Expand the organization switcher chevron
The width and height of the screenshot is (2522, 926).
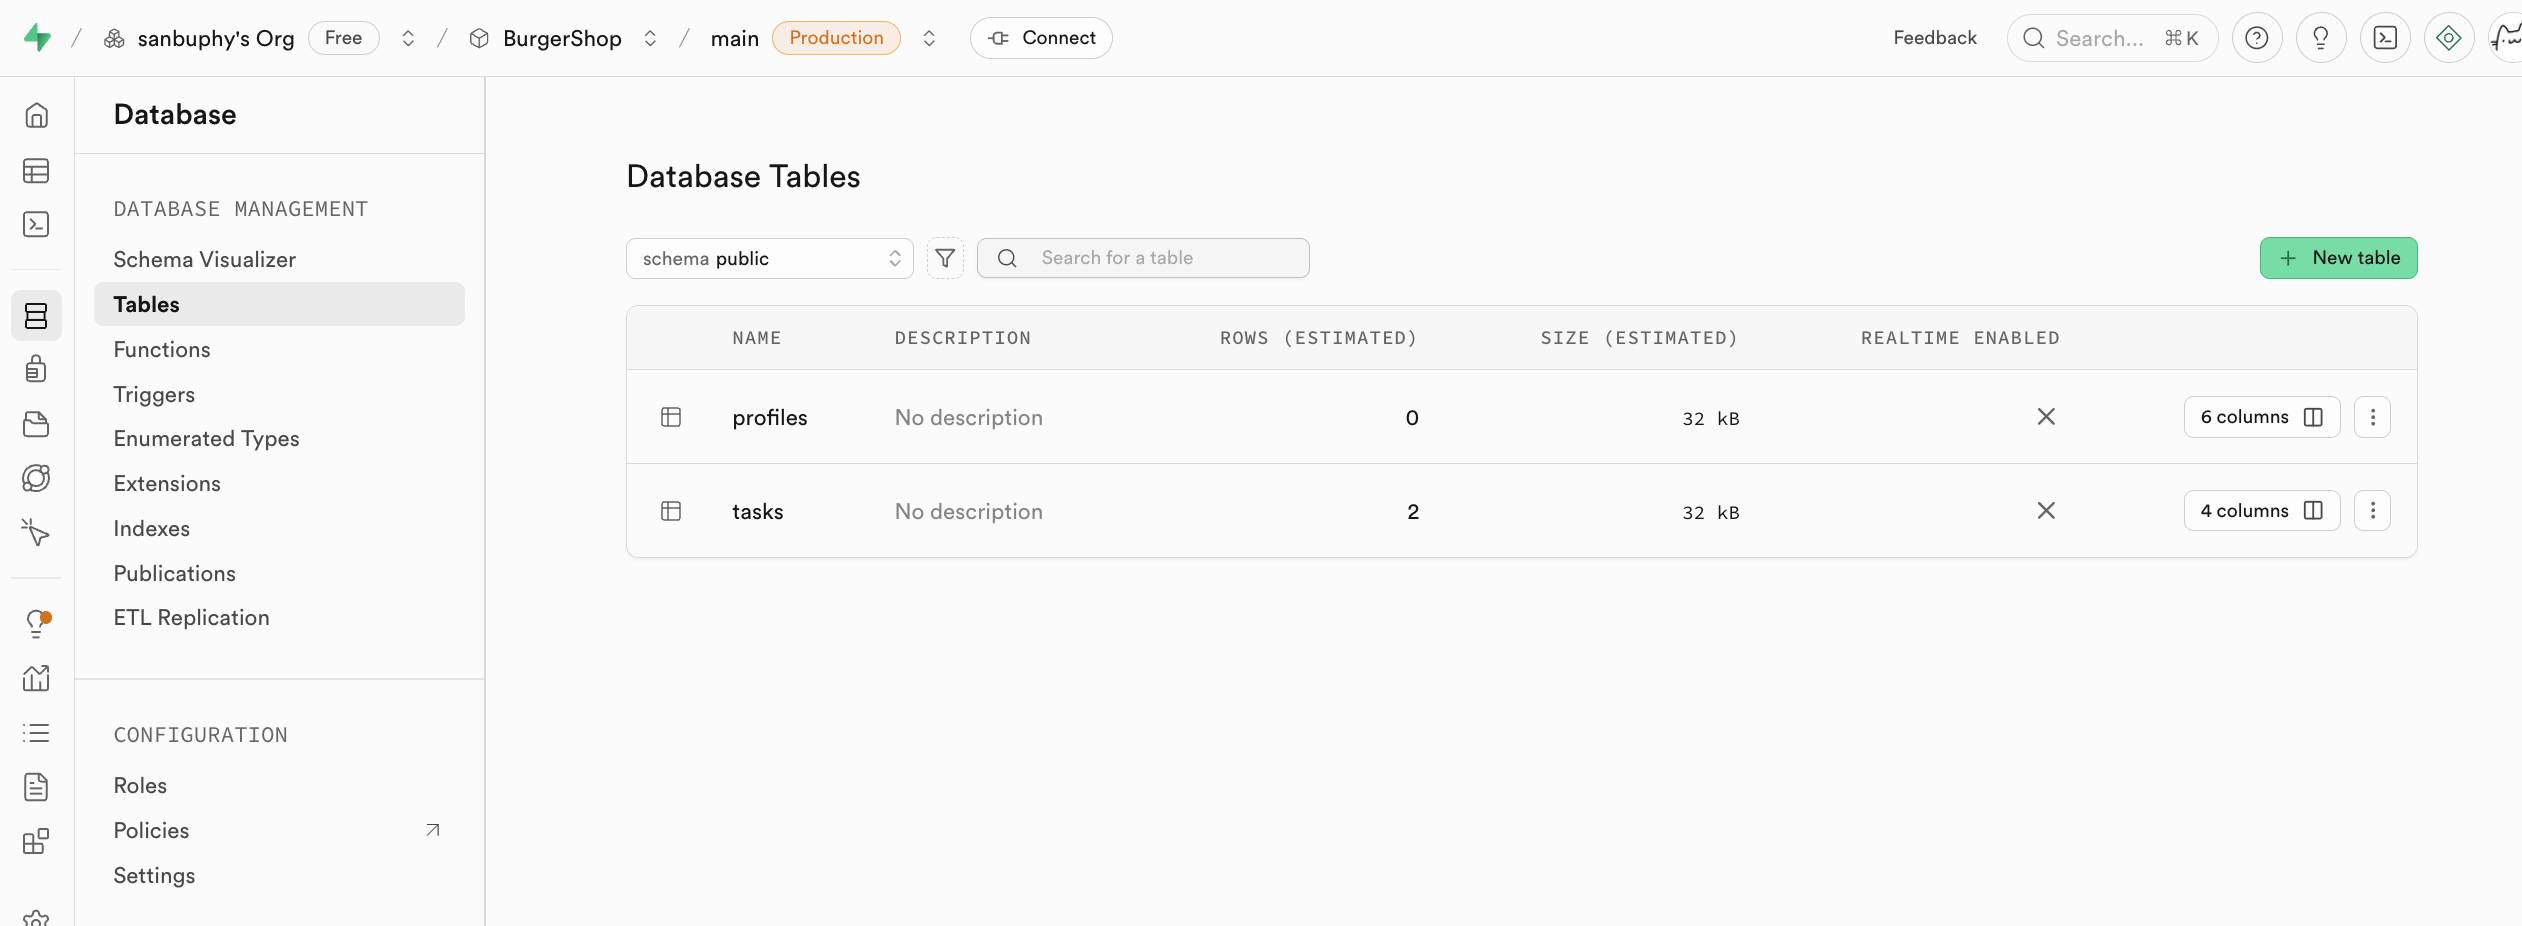(408, 38)
